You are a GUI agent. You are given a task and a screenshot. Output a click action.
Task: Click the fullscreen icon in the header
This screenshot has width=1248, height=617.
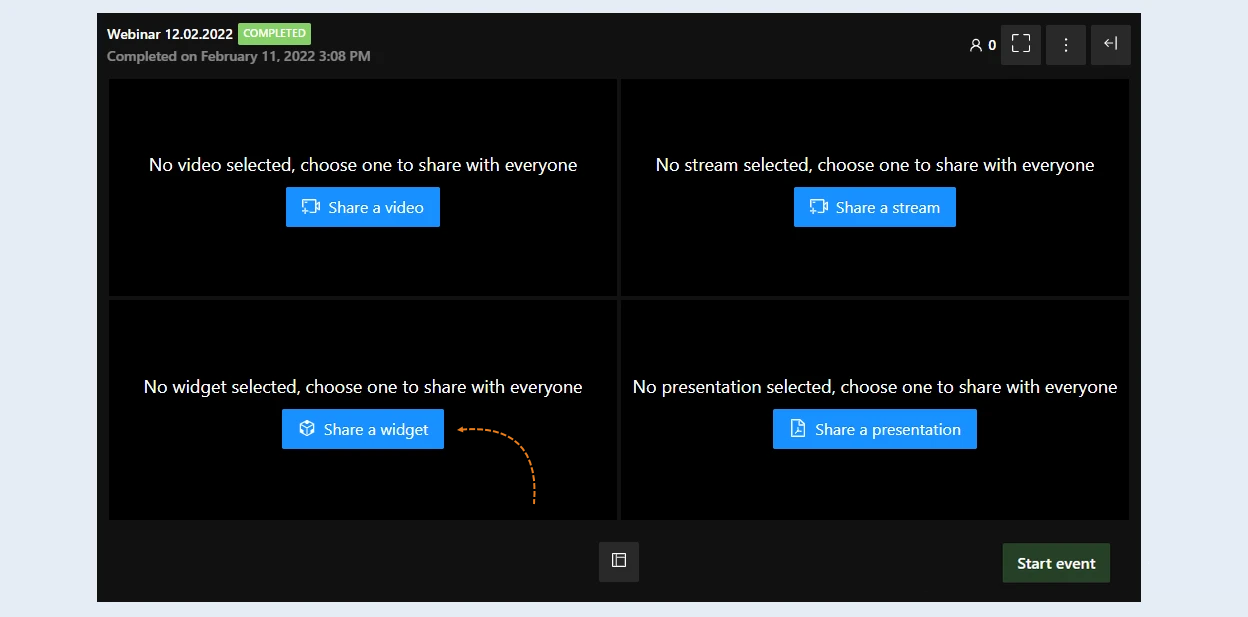(1021, 45)
